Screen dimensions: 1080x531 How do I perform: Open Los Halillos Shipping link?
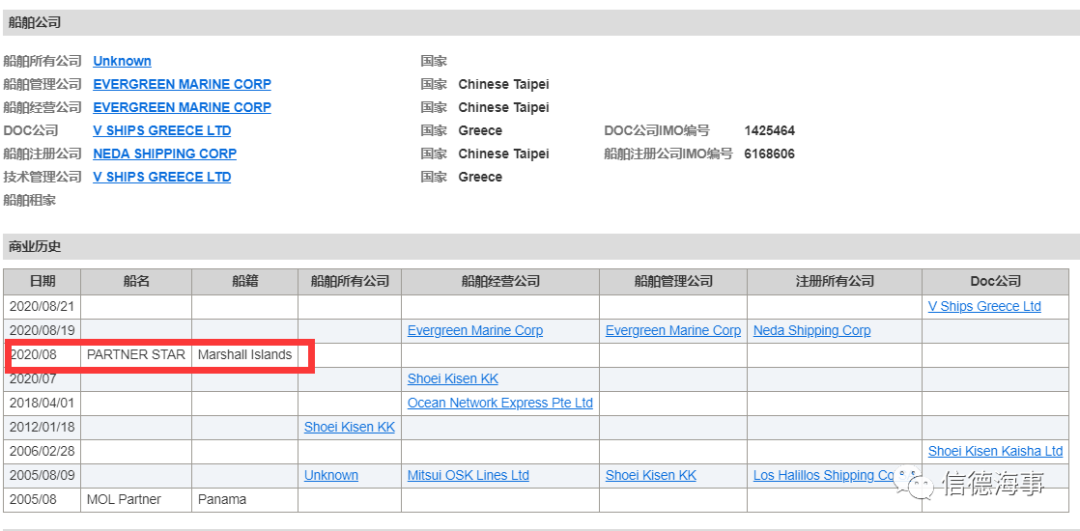824,475
